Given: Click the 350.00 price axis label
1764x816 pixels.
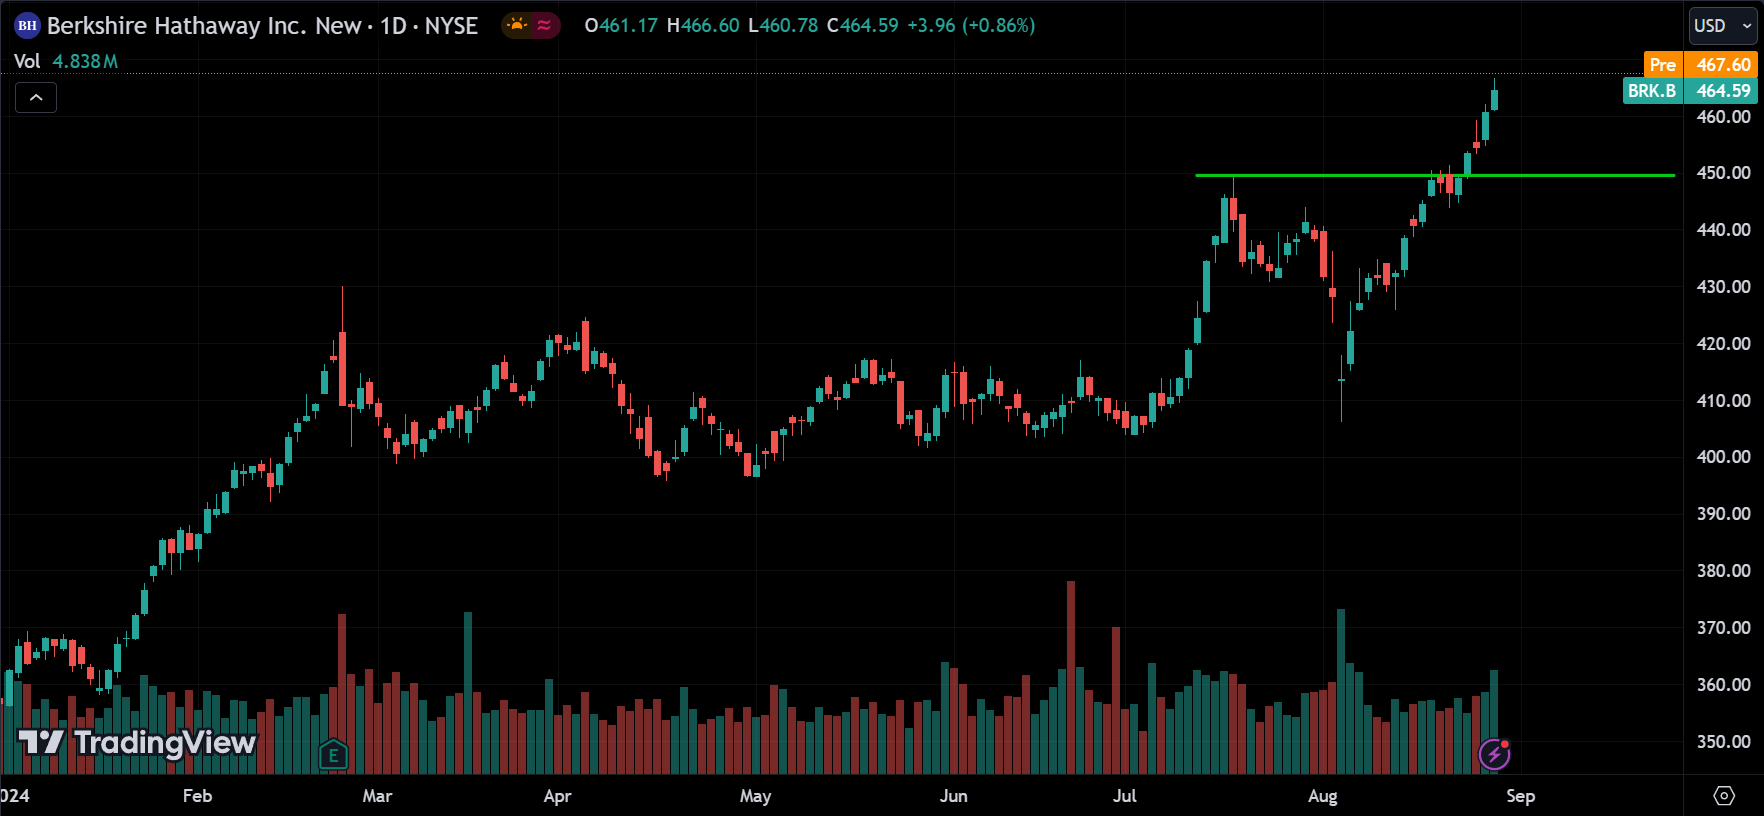Looking at the screenshot, I should click(x=1723, y=742).
